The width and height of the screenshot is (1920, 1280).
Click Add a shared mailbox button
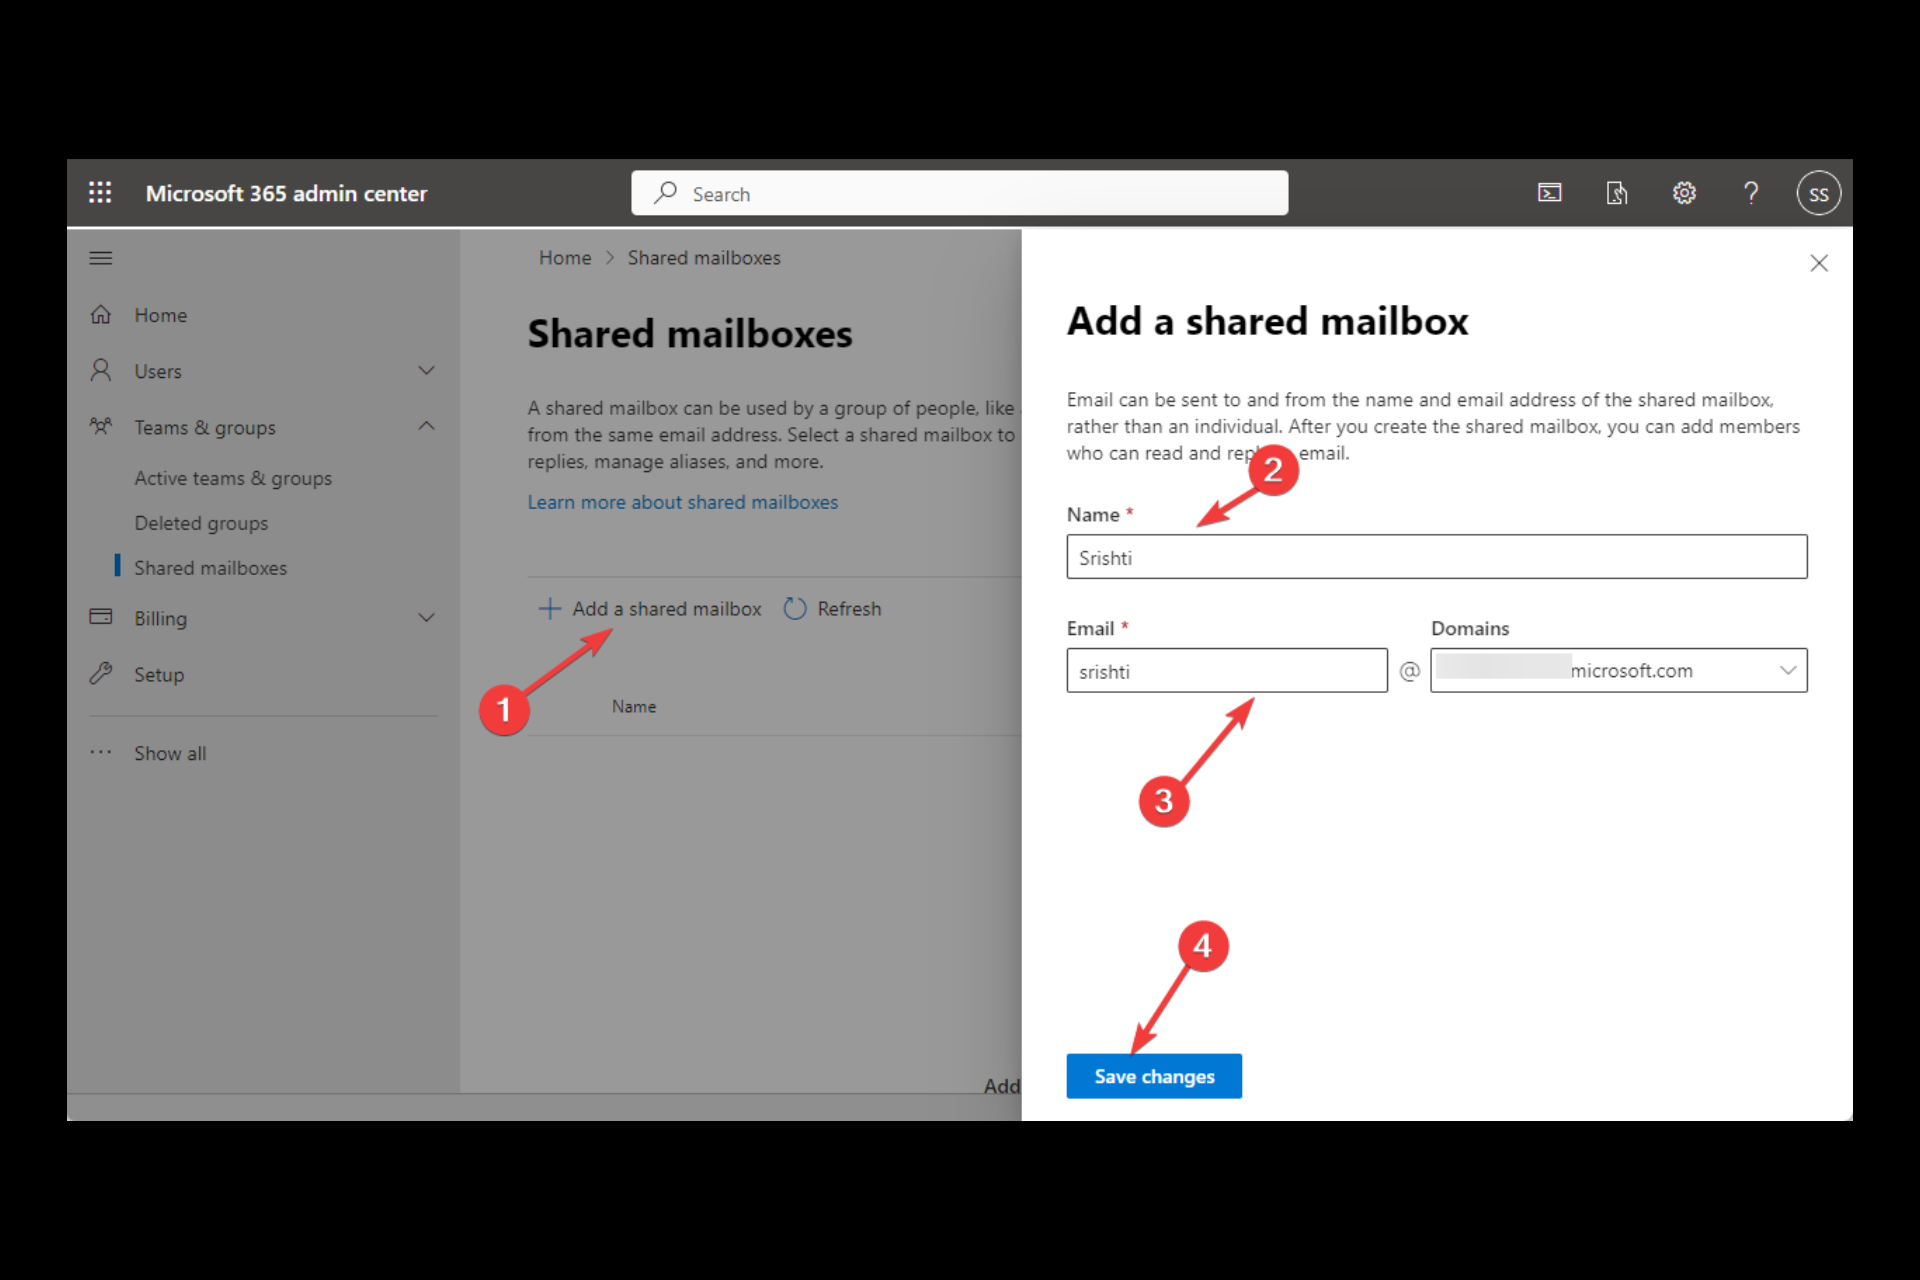pyautogui.click(x=649, y=607)
